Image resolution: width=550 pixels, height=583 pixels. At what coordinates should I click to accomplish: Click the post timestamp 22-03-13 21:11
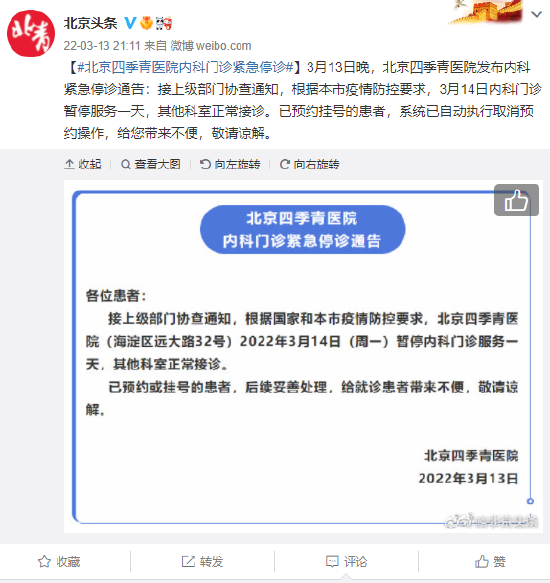[102, 46]
